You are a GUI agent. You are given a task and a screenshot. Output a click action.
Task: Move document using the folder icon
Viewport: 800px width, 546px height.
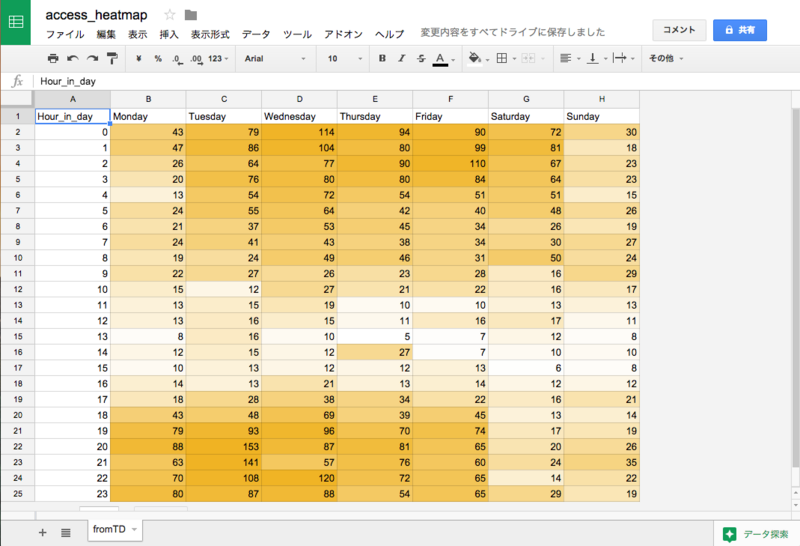[x=191, y=15]
